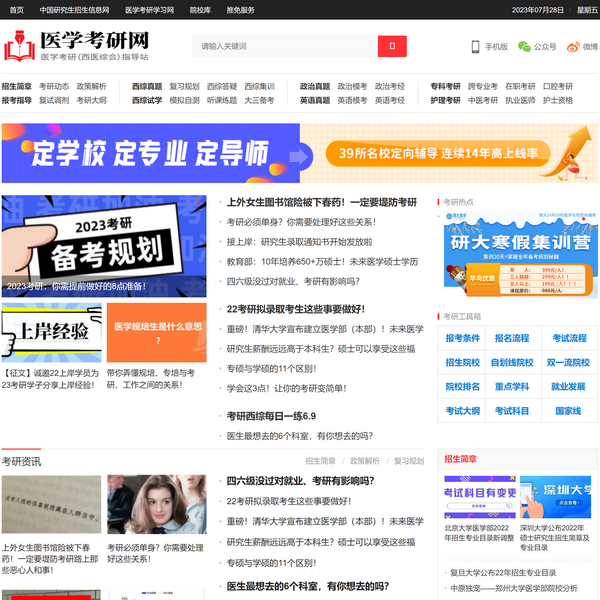The image size is (600, 600).
Task: Open the 考研西综每日一练6.9 link
Action: (x=270, y=416)
